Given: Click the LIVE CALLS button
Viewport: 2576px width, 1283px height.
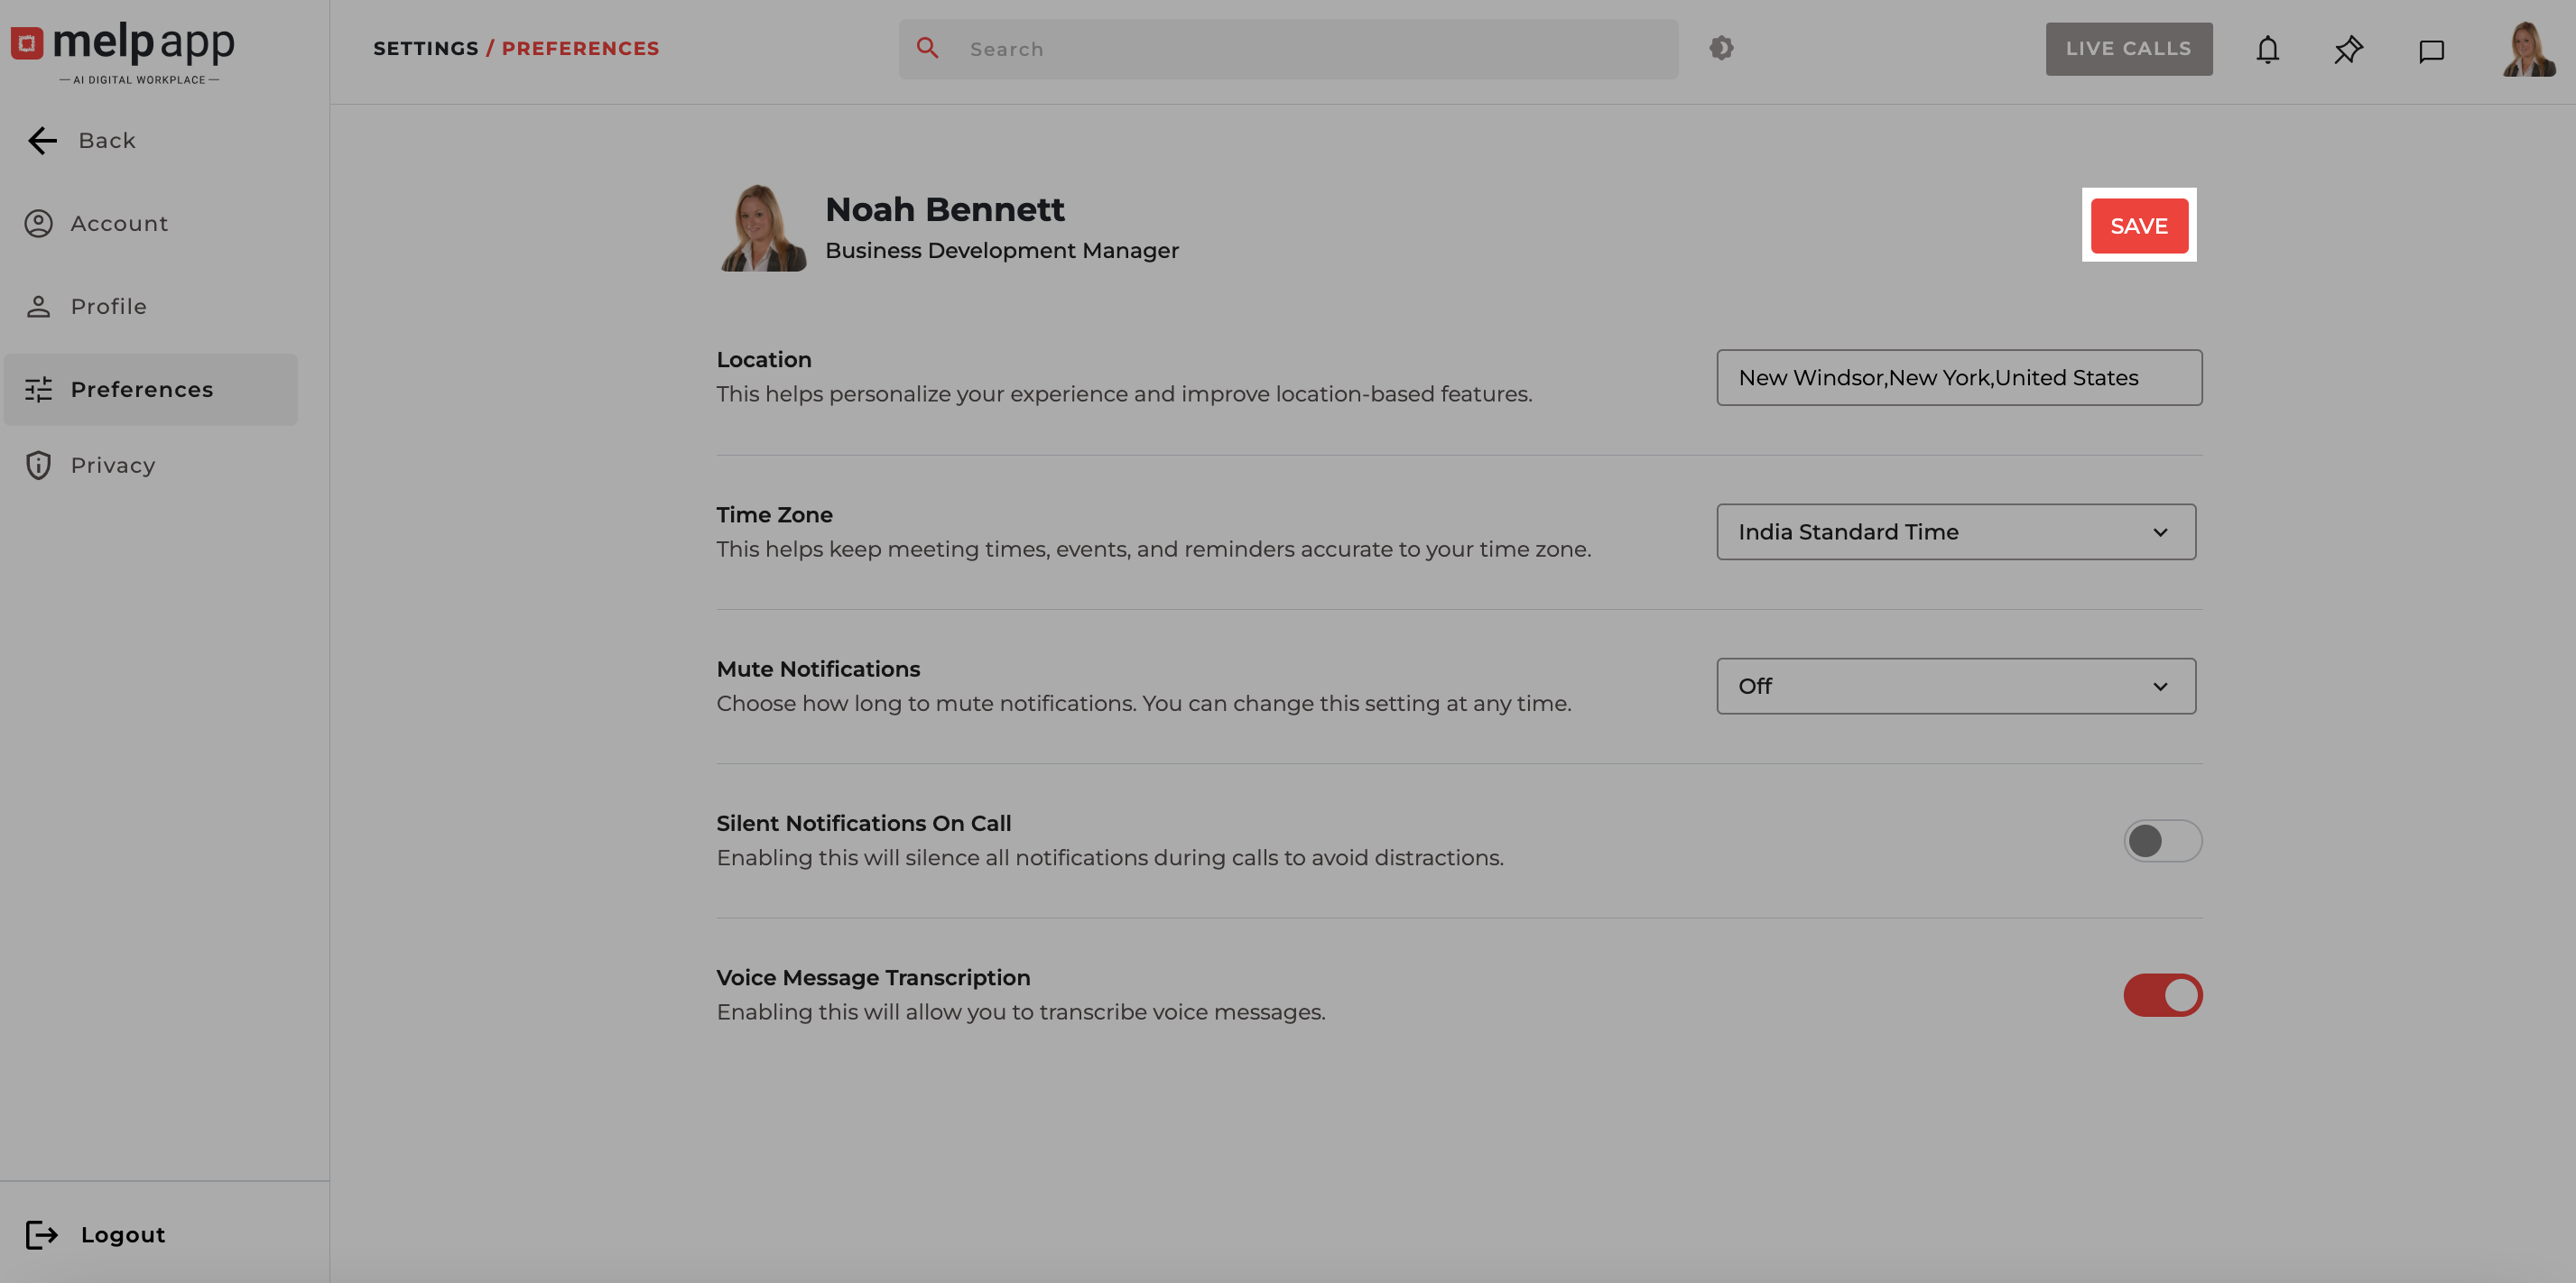Looking at the screenshot, I should point(2128,49).
